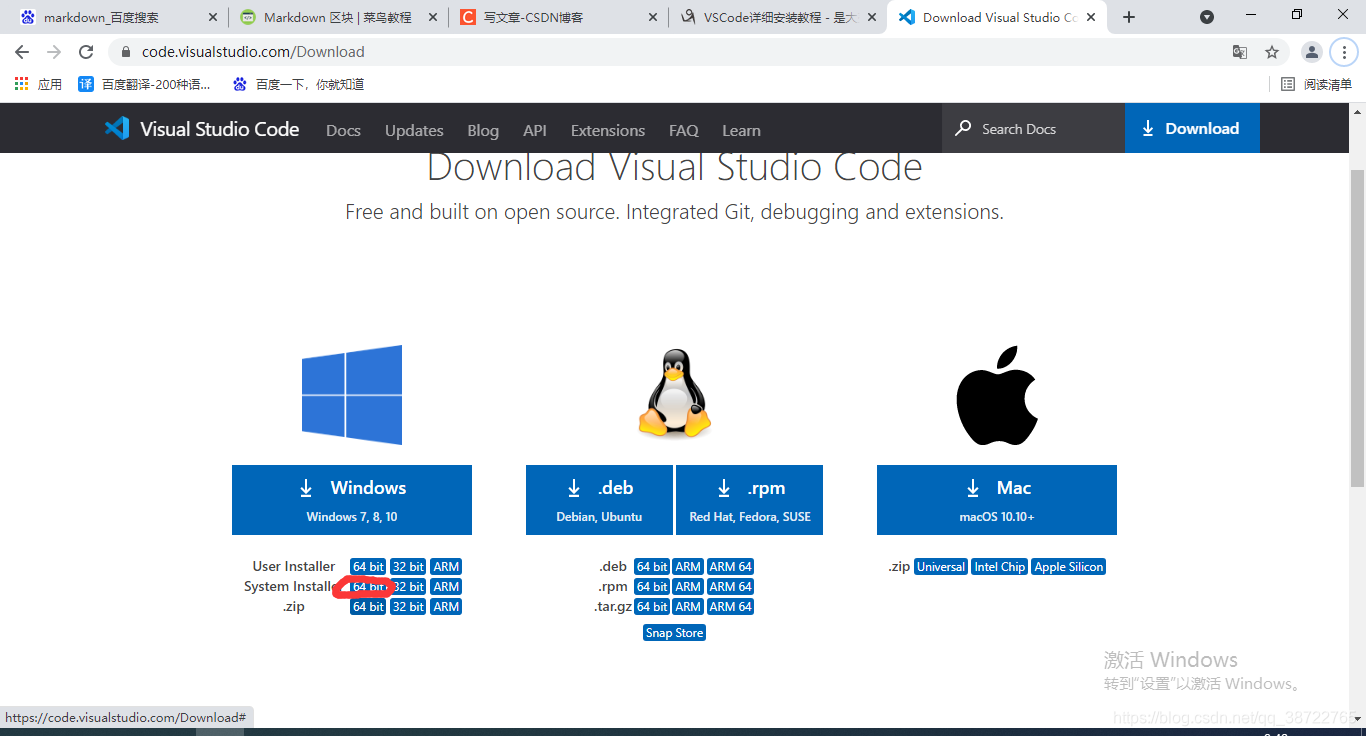Close the 写文章-CSDN博客 tab

point(652,17)
